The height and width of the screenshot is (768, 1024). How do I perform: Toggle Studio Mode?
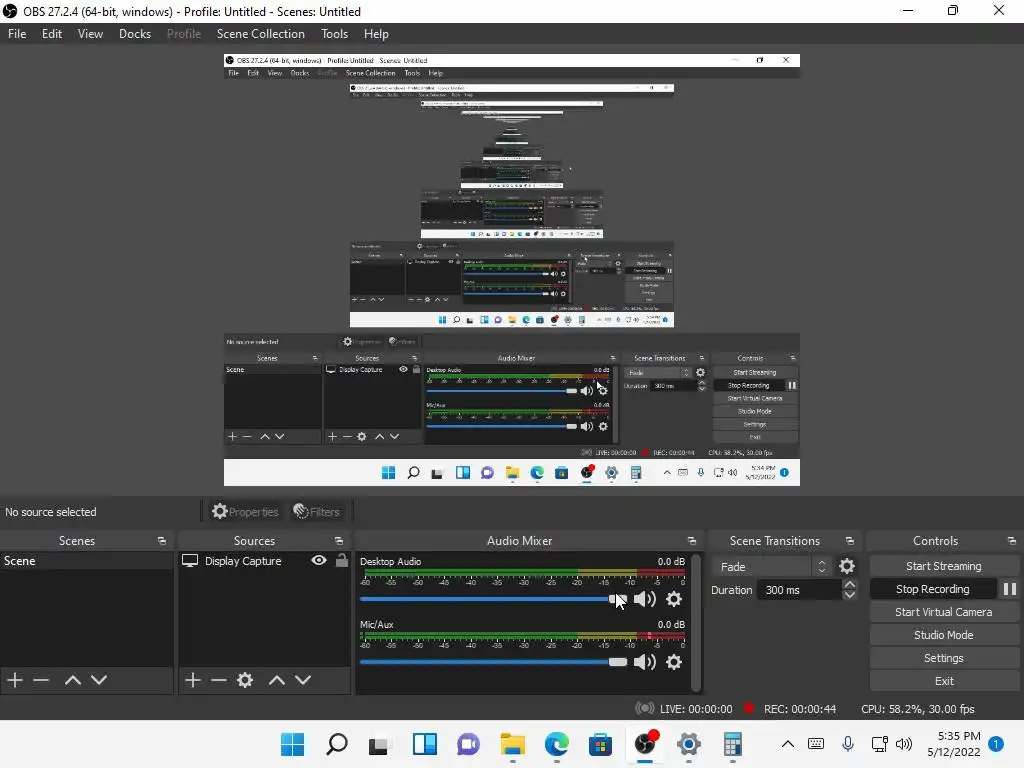pyautogui.click(x=944, y=635)
